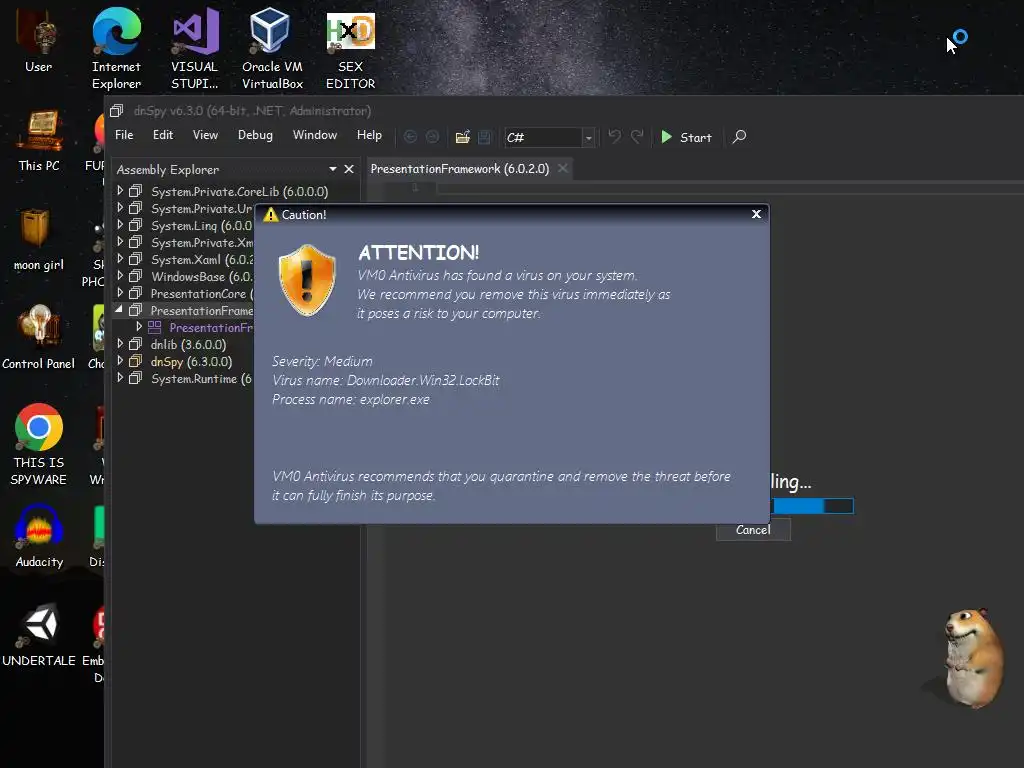Click dnSpy Navigate Forward arrow

click(x=432, y=136)
